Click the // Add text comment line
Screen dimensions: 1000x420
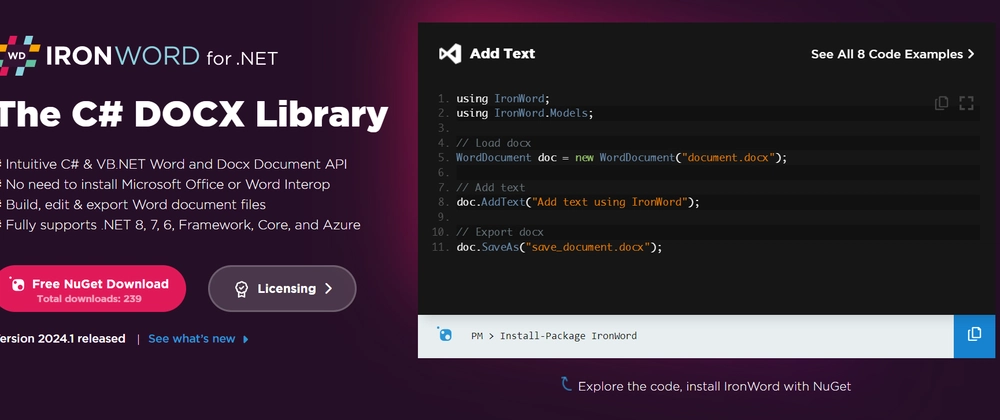point(490,187)
